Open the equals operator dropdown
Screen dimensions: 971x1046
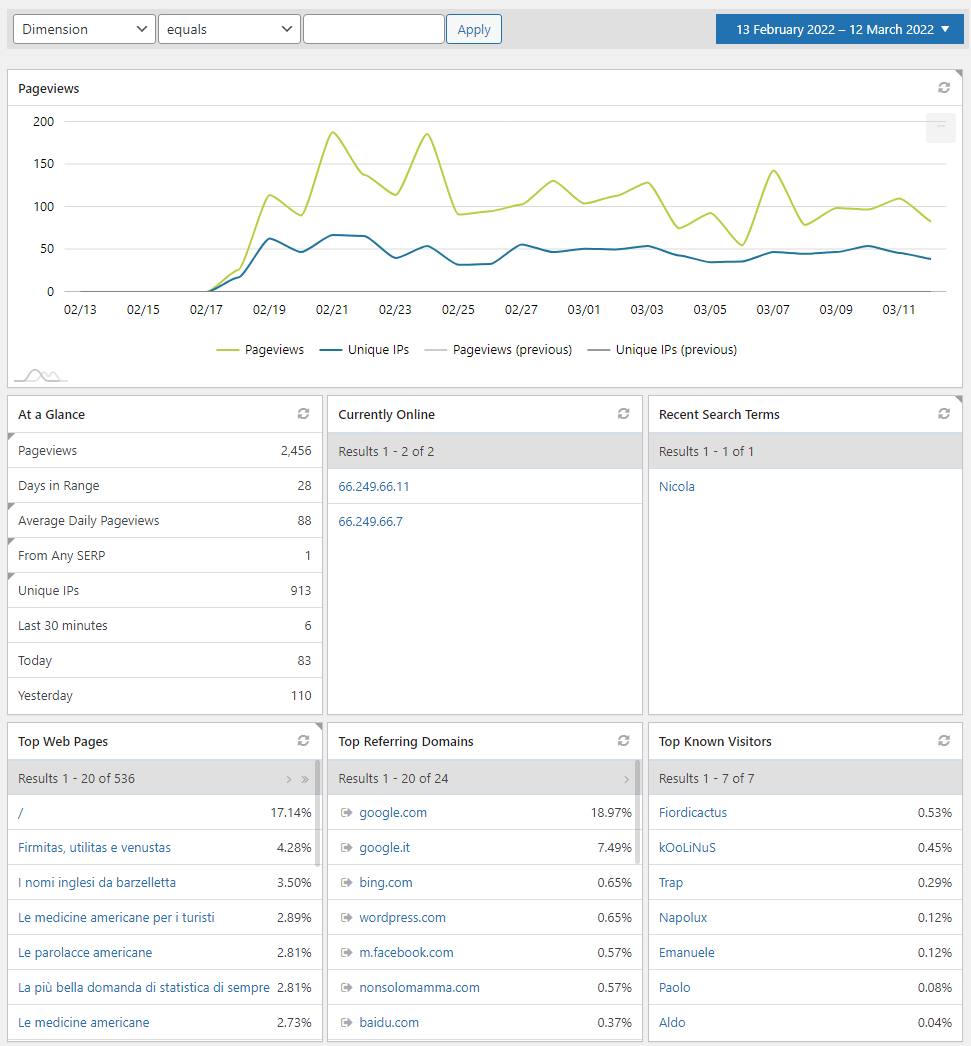coord(229,29)
